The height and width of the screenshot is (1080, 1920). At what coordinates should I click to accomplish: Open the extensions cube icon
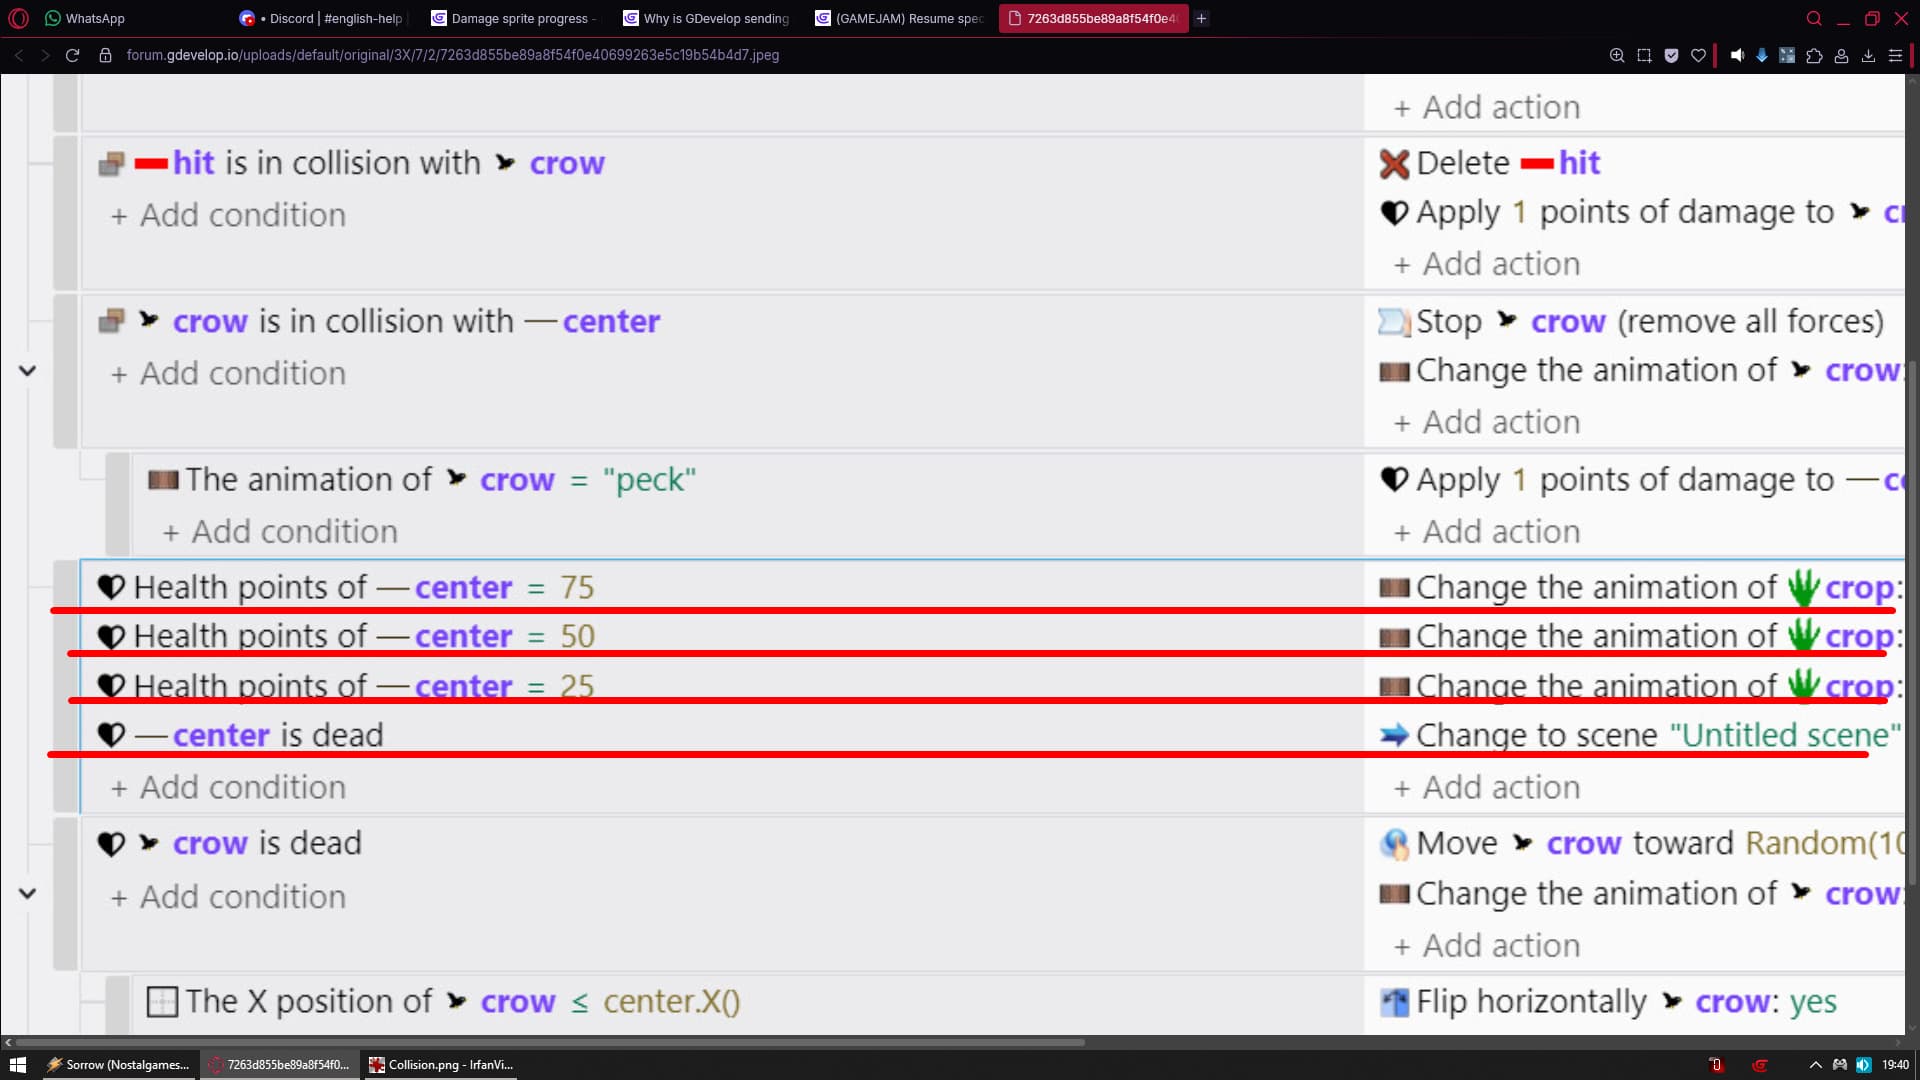tap(1814, 56)
